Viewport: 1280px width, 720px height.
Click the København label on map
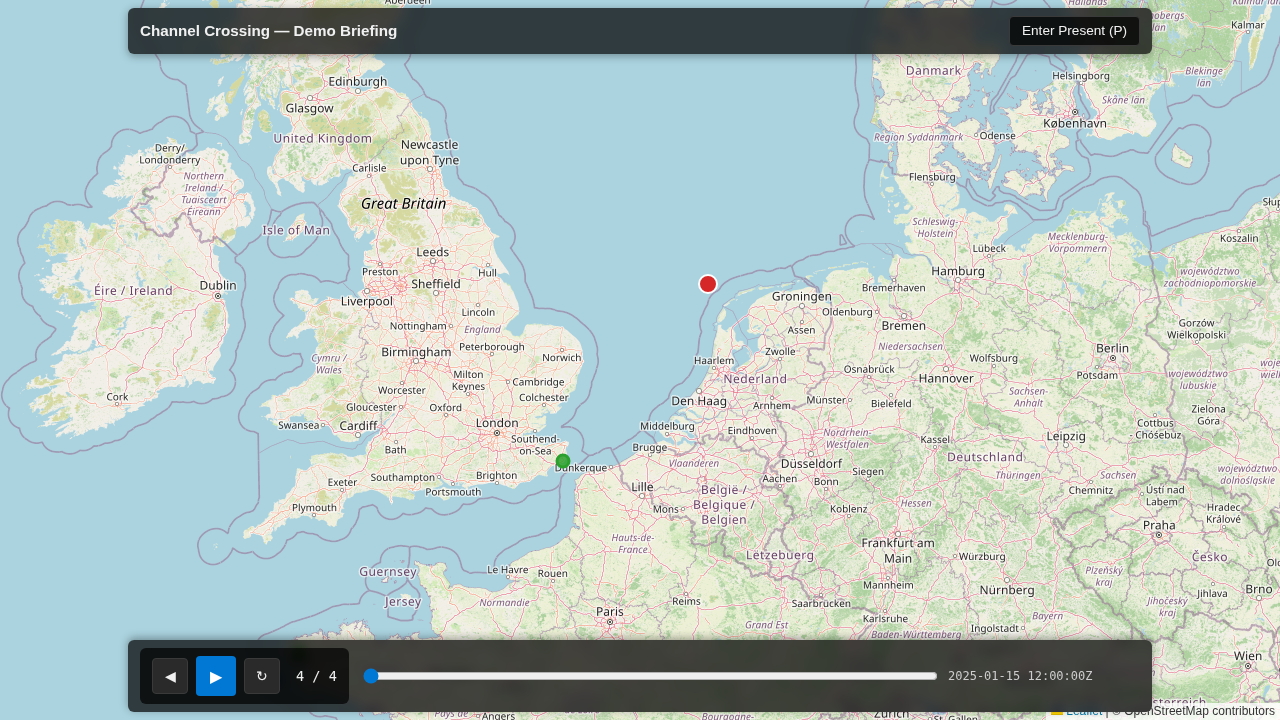pos(1075,123)
